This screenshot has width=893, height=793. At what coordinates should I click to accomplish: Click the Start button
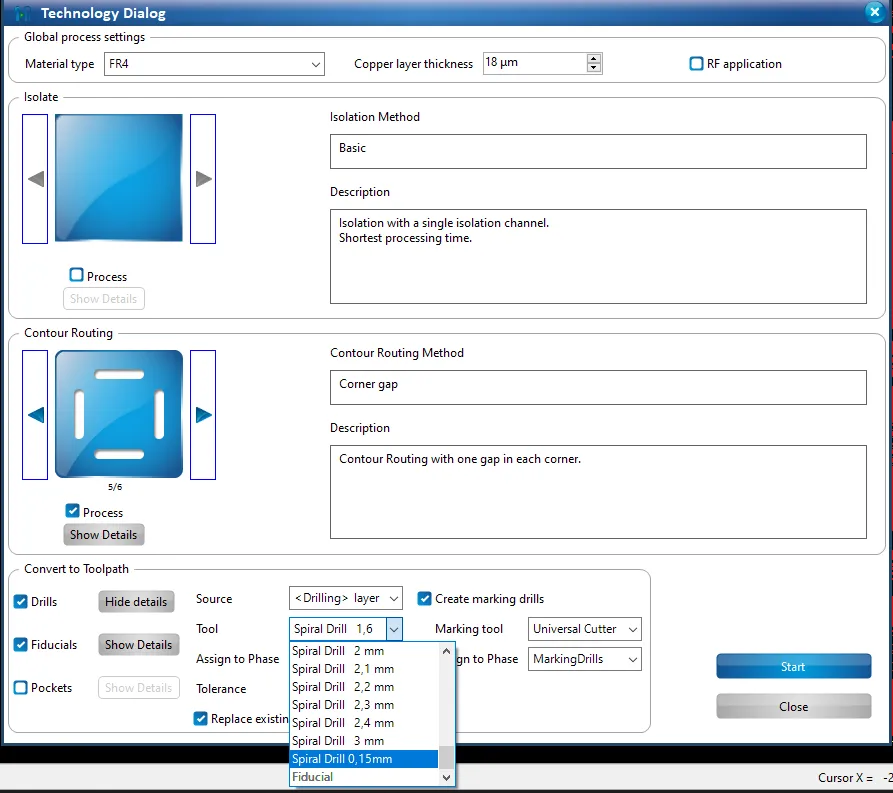click(x=793, y=667)
